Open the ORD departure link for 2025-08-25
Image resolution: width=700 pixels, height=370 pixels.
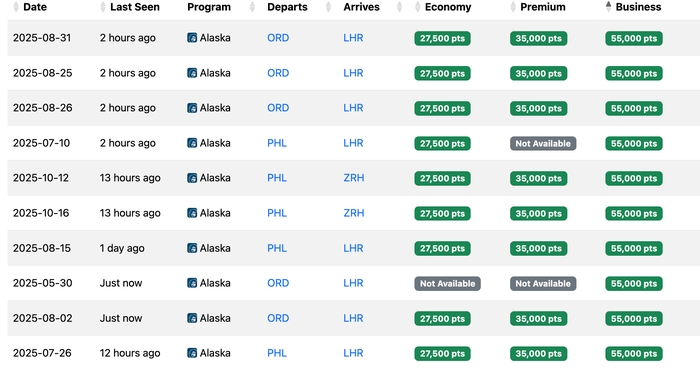pyautogui.click(x=278, y=73)
